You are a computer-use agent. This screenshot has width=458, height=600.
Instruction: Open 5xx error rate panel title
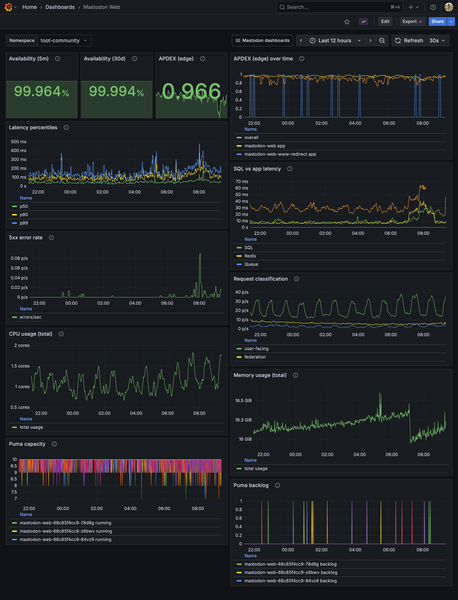pos(26,238)
